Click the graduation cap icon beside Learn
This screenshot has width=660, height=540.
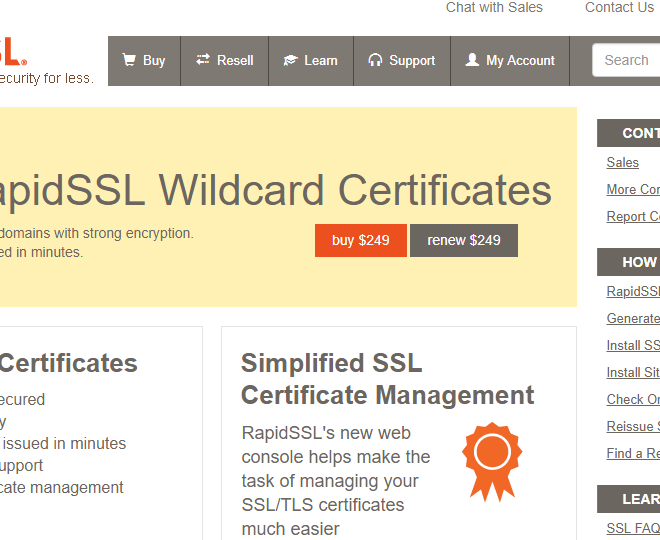point(290,60)
